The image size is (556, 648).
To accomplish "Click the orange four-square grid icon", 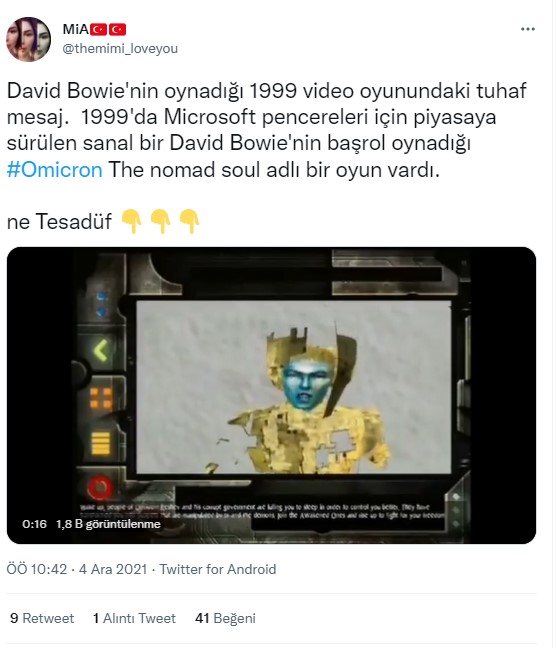I will tap(101, 398).
